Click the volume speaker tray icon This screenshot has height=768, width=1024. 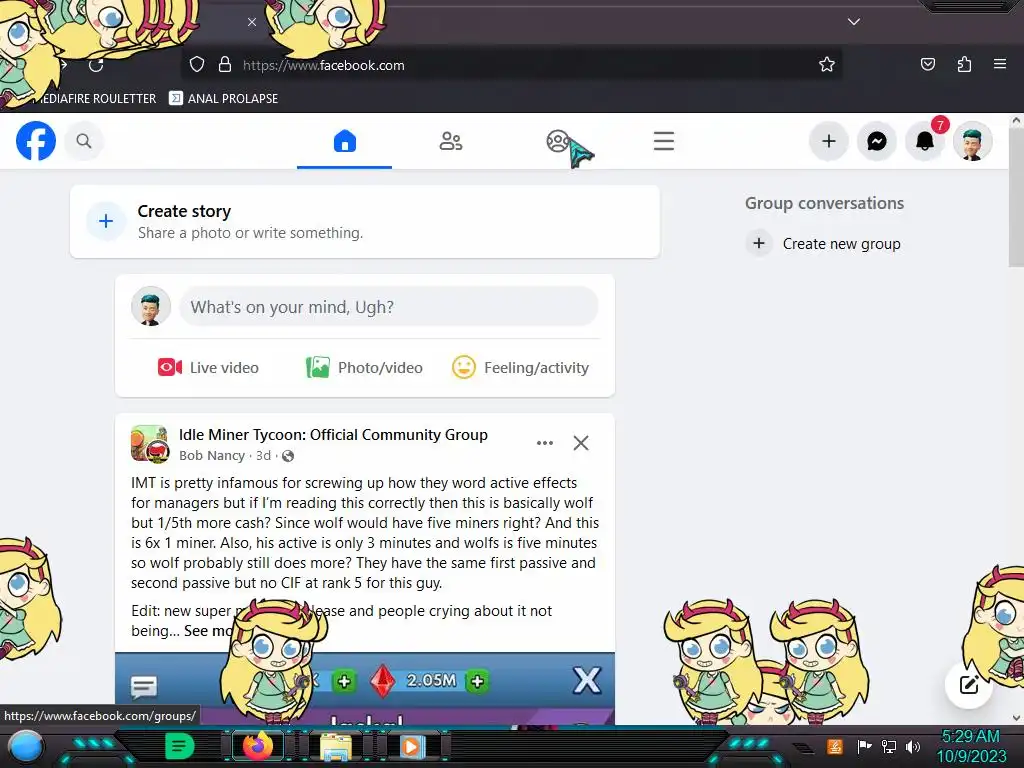(x=913, y=746)
